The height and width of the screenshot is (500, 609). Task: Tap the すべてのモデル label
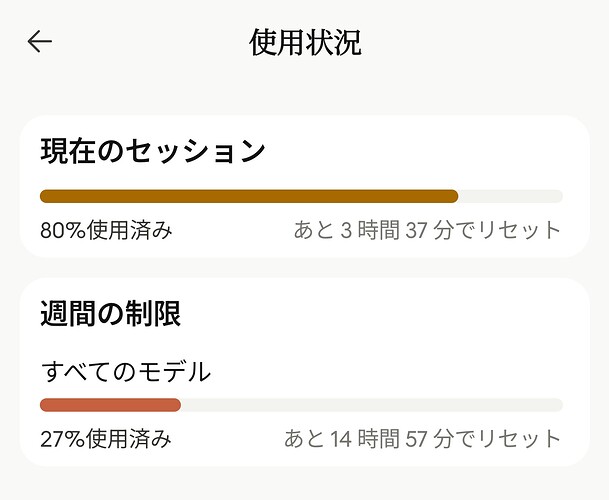tap(126, 372)
